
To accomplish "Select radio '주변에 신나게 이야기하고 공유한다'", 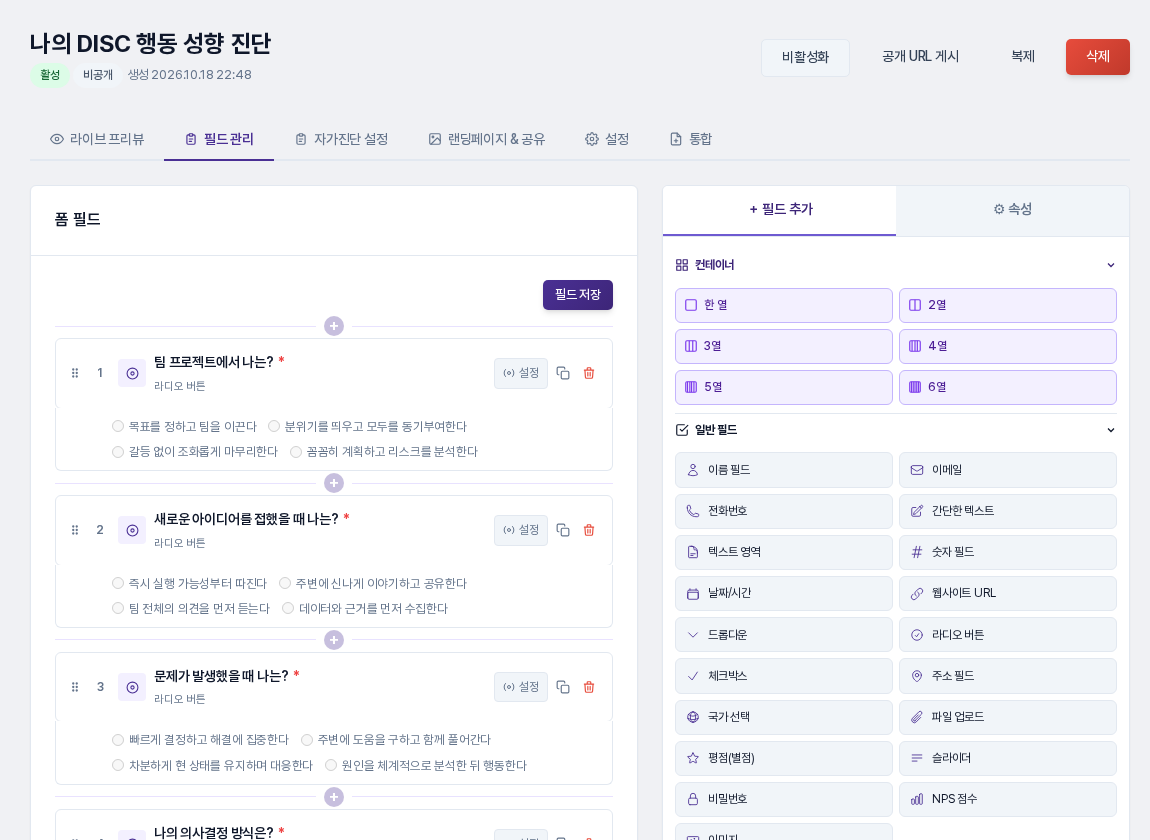I will click(285, 583).
